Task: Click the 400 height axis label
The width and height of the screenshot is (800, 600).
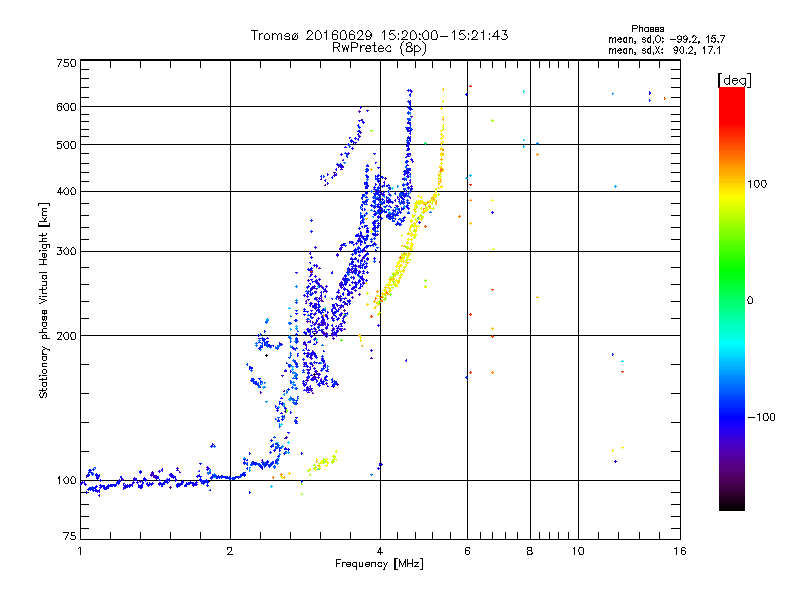Action: [66, 191]
